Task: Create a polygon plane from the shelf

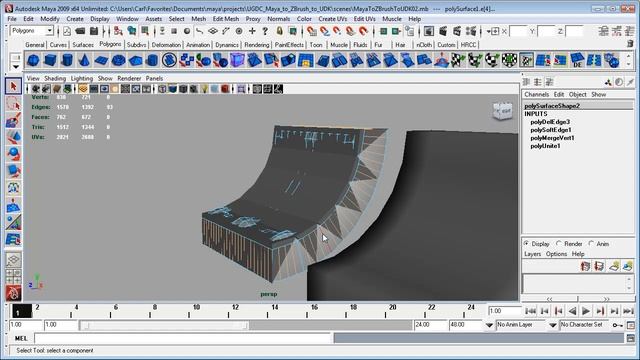Action: click(x=101, y=60)
